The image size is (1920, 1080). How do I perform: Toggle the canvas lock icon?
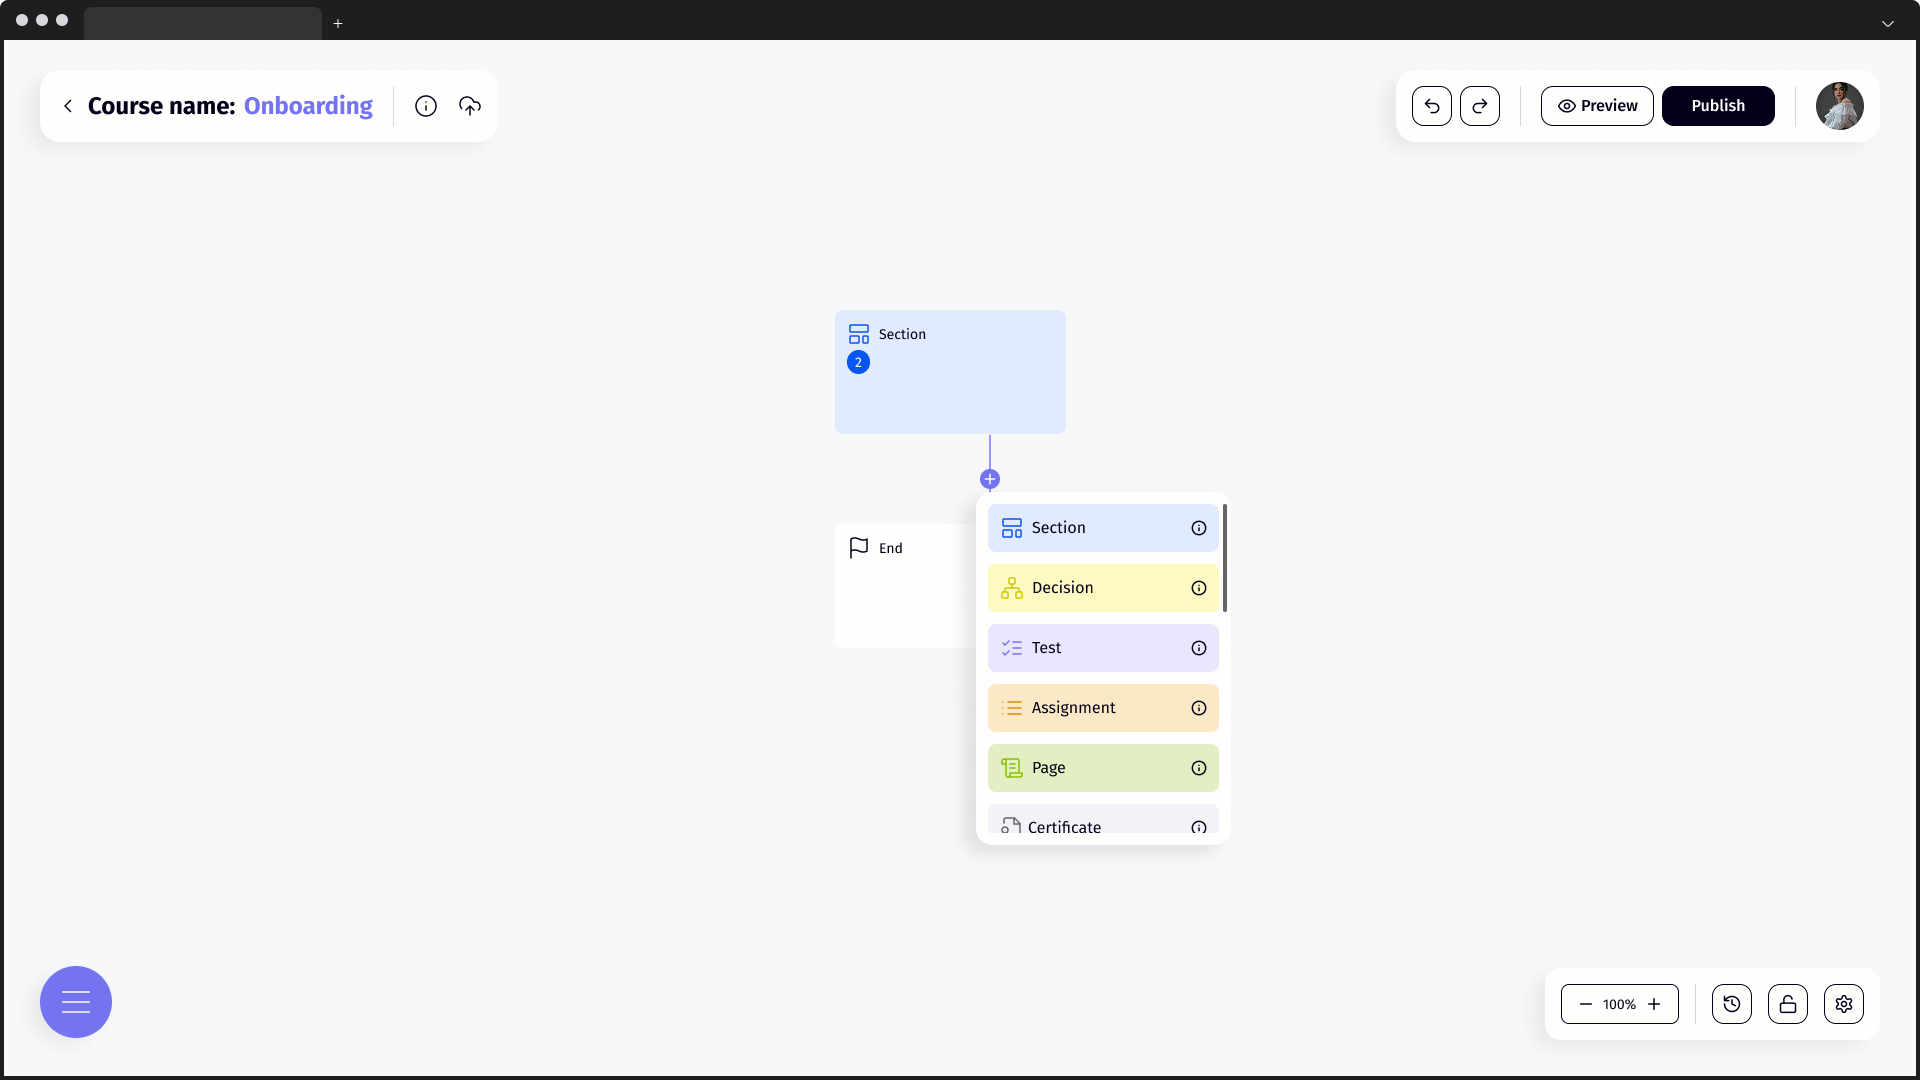pos(1787,1004)
